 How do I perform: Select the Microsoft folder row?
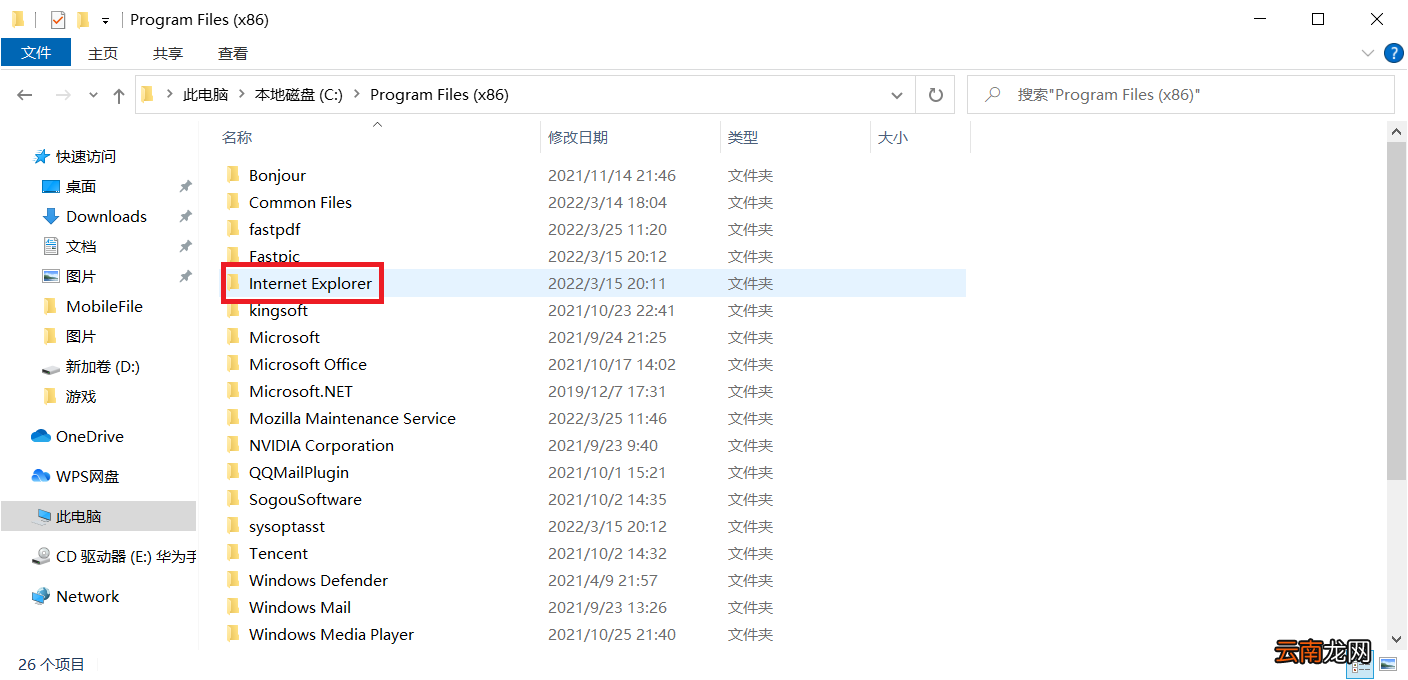tap(593, 337)
